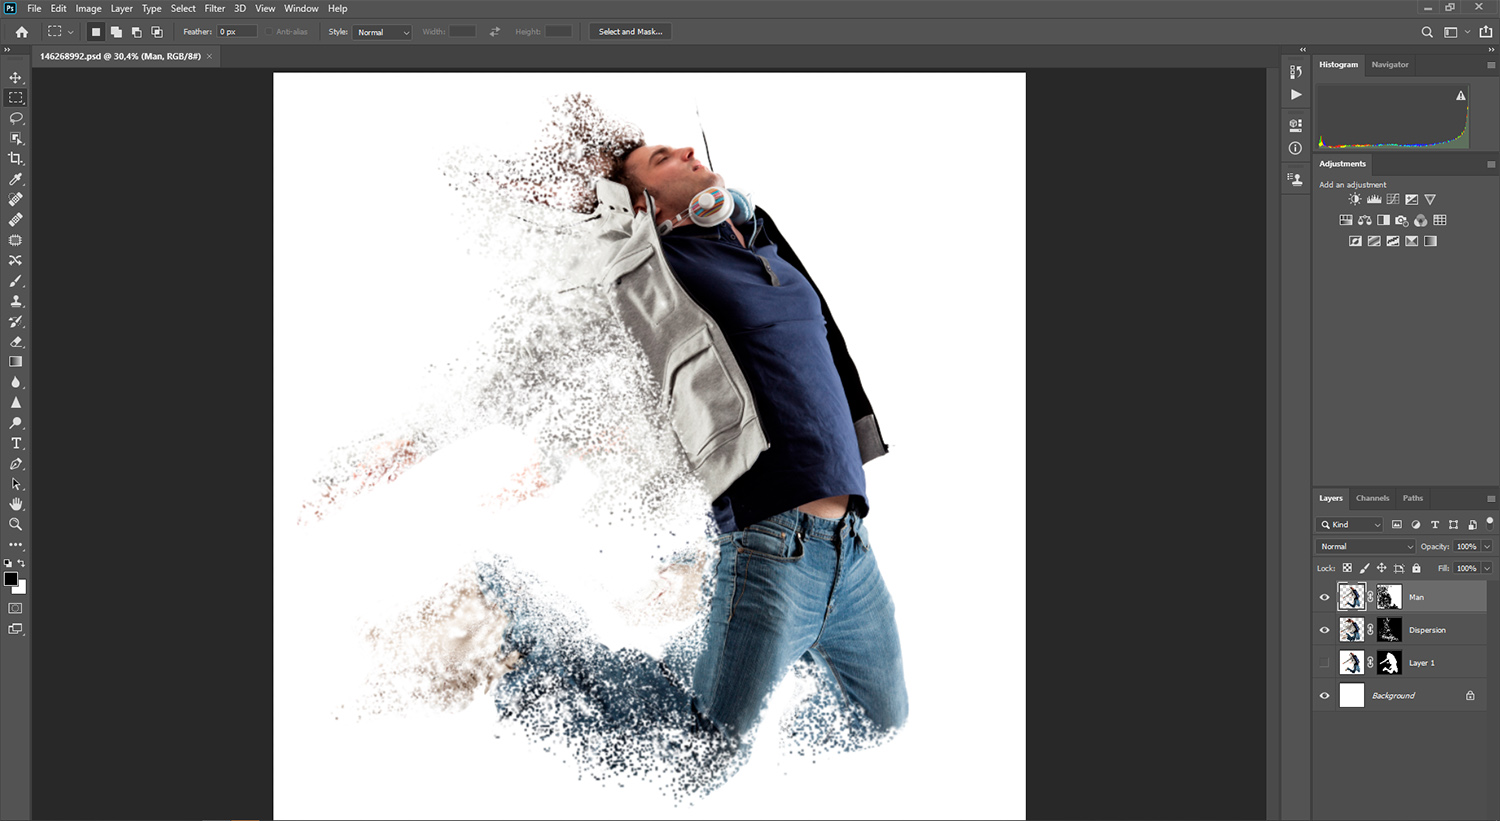
Task: Click the Select and Mask button
Action: 629,31
